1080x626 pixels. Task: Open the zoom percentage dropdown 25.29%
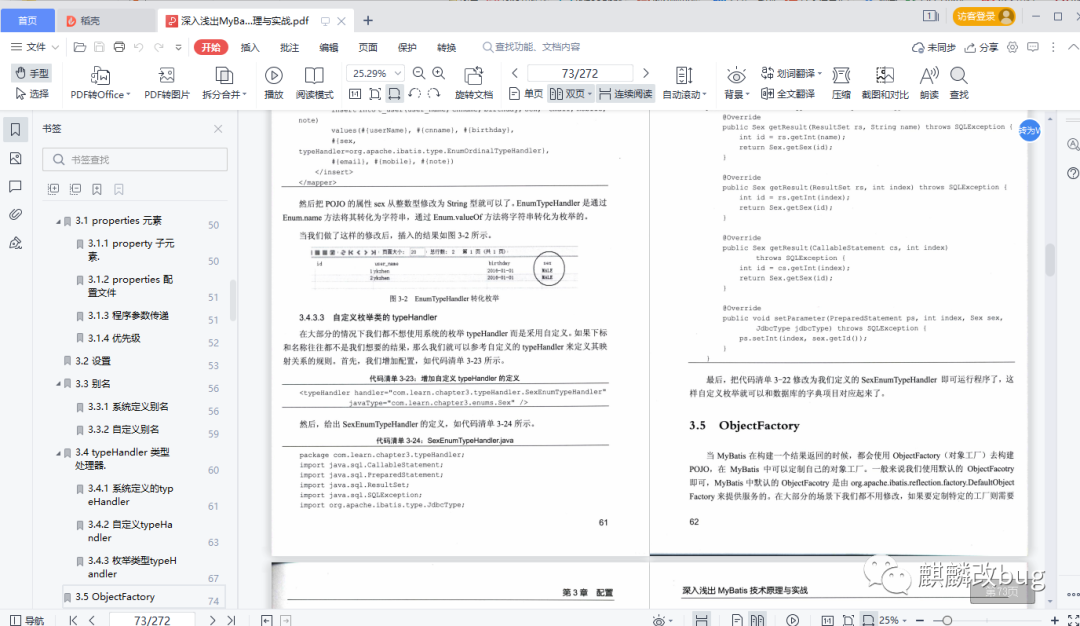point(397,73)
